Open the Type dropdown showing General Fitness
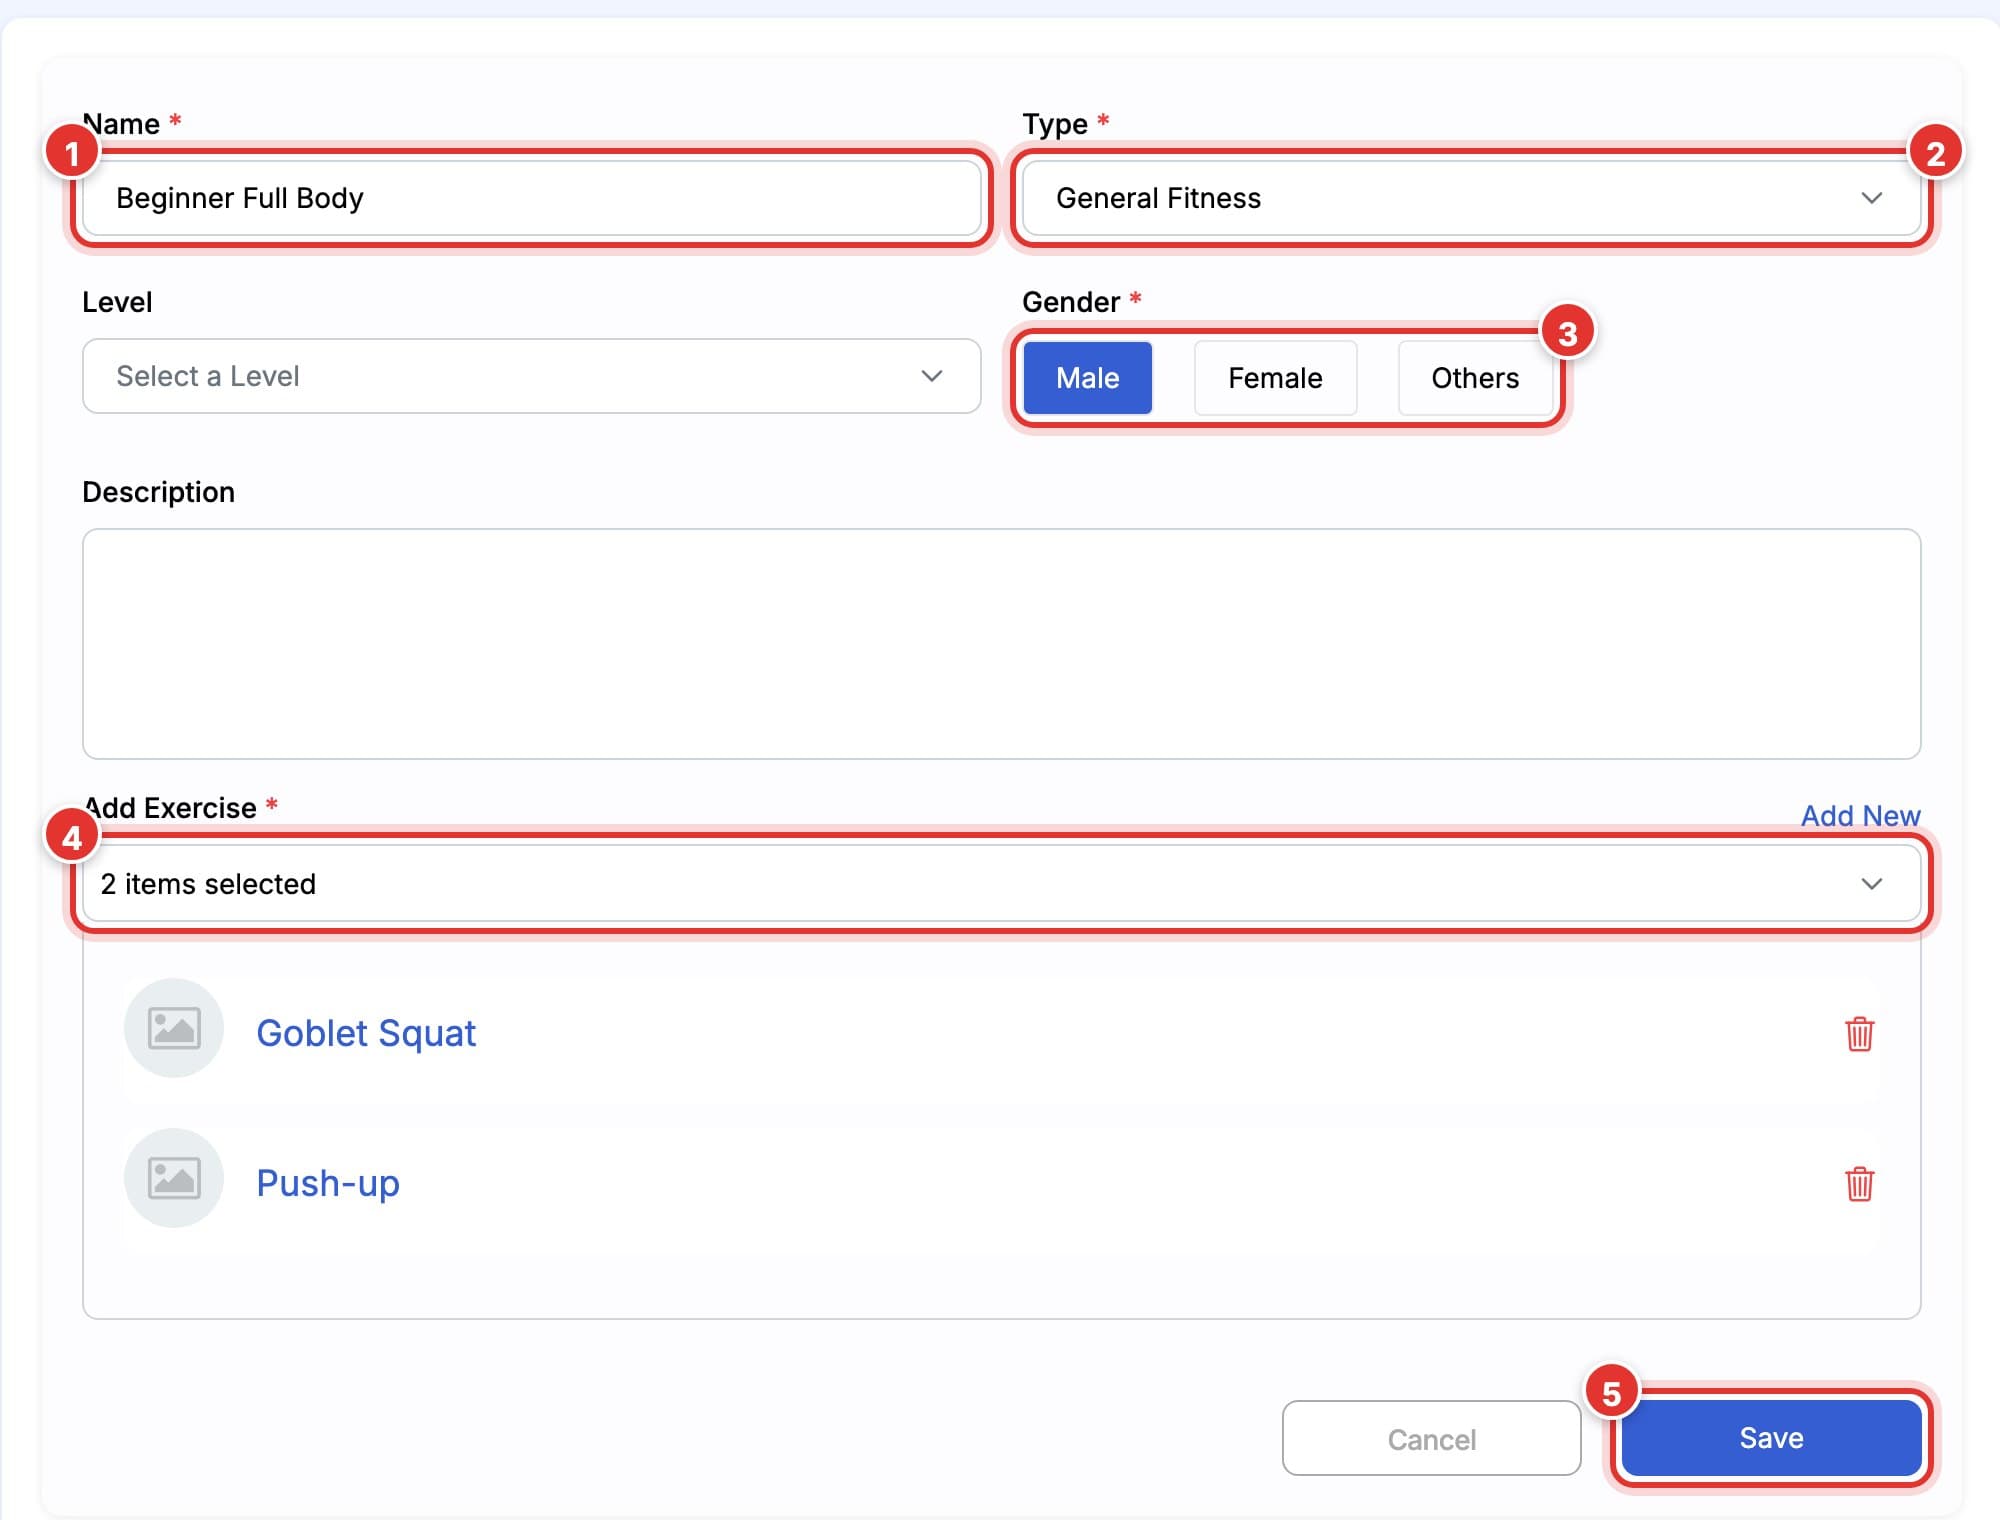Viewport: 2000px width, 1520px height. click(x=1471, y=198)
